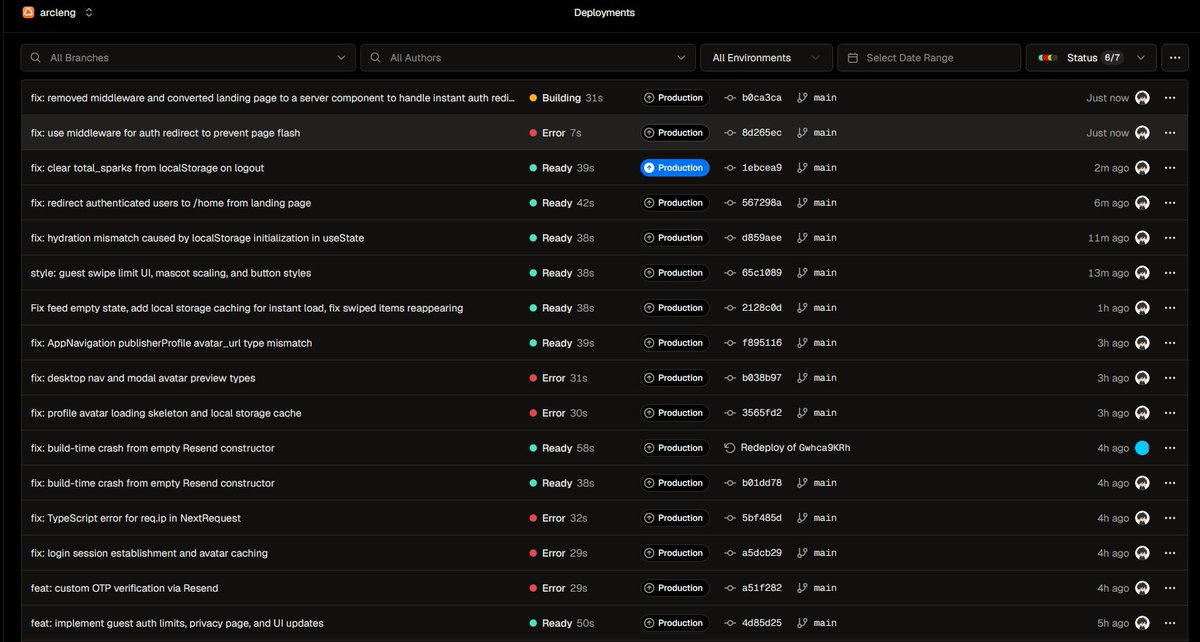Image resolution: width=1200 pixels, height=642 pixels.
Task: Open row menu for b01dd78 deployment
Action: coord(1170,483)
